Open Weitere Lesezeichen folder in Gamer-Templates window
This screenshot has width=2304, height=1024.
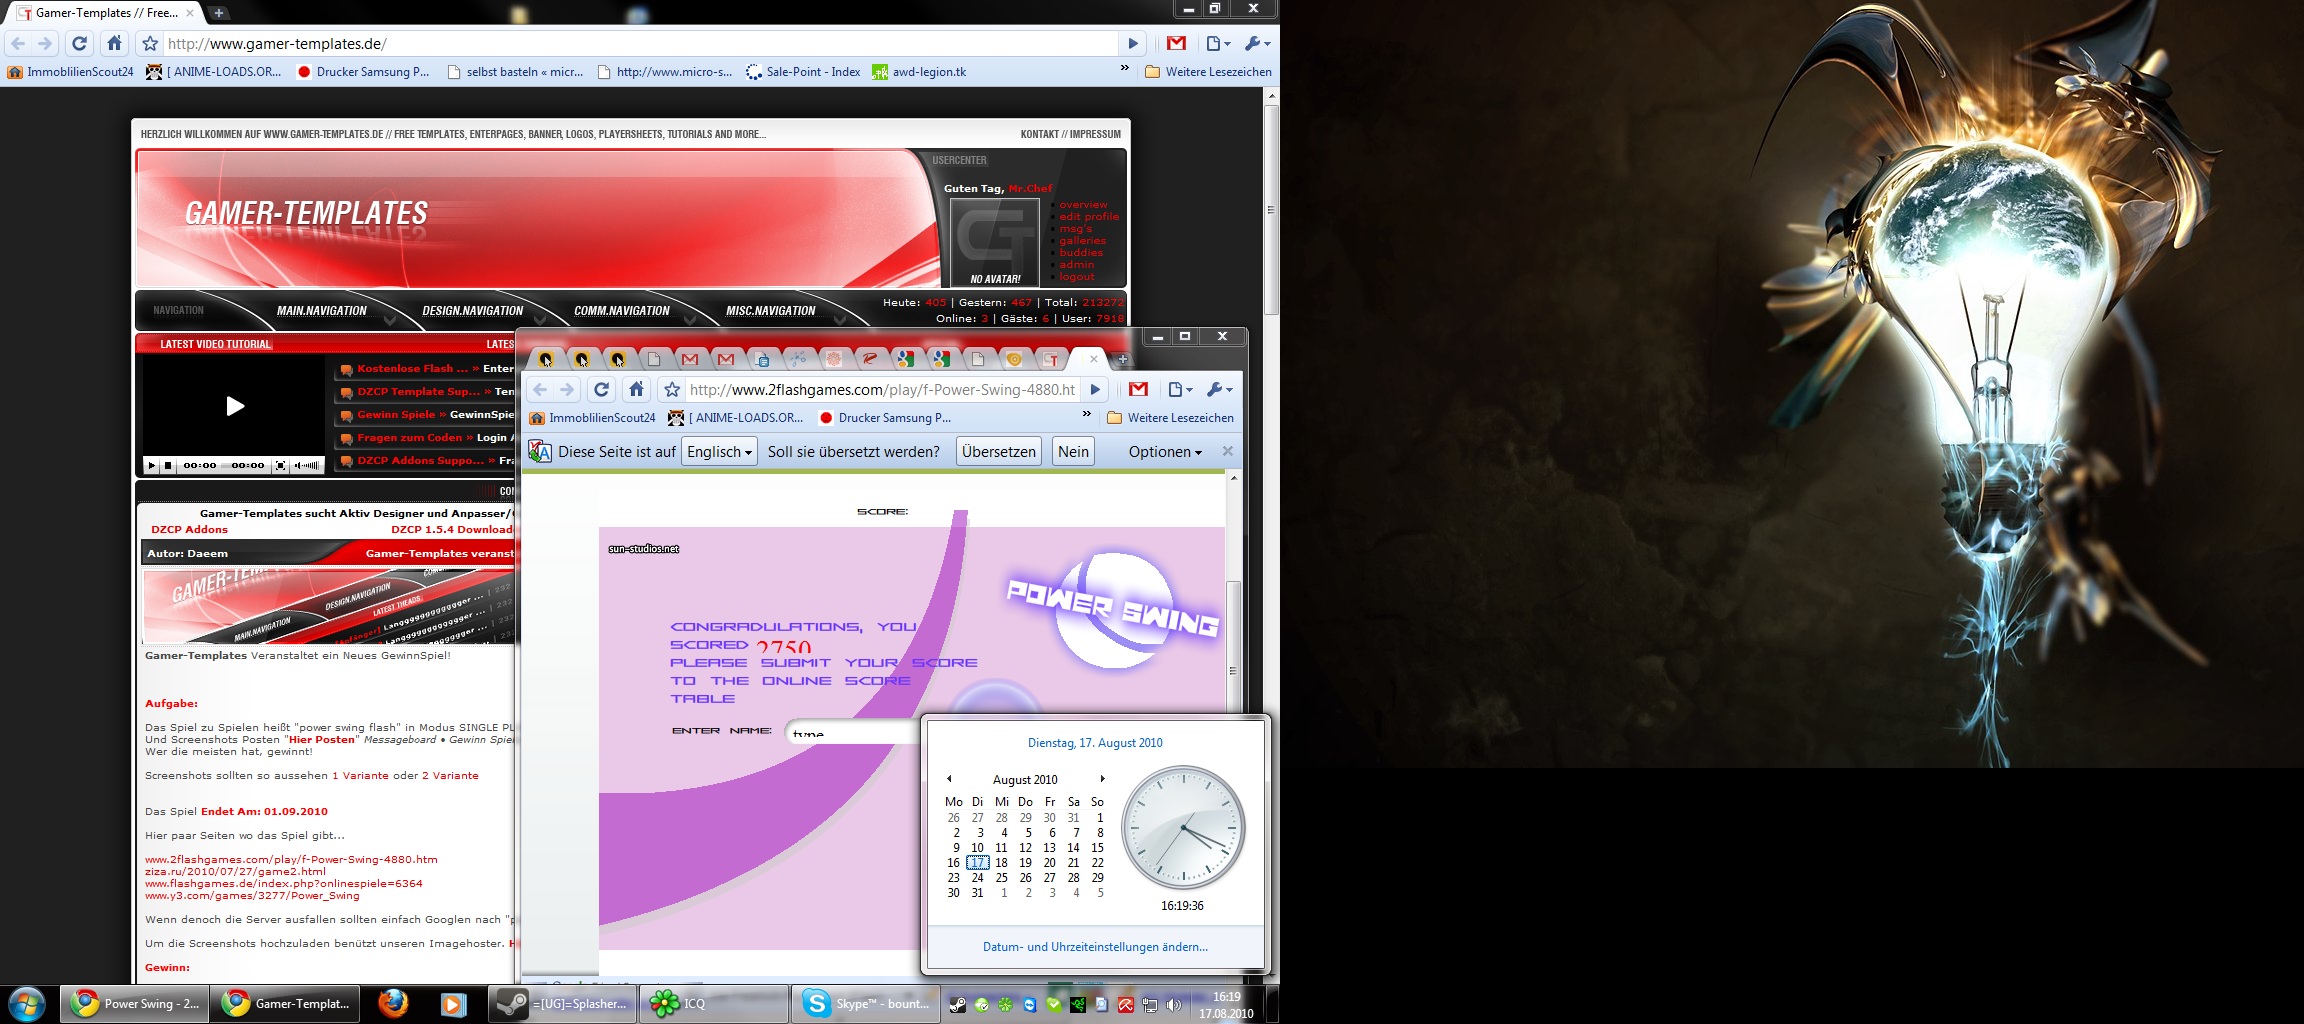1208,72
